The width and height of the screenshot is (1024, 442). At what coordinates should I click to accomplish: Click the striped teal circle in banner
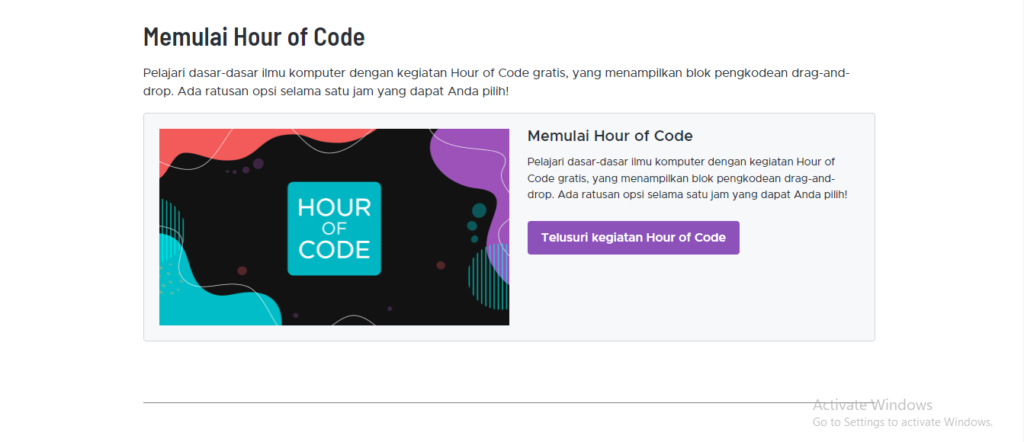[490, 276]
